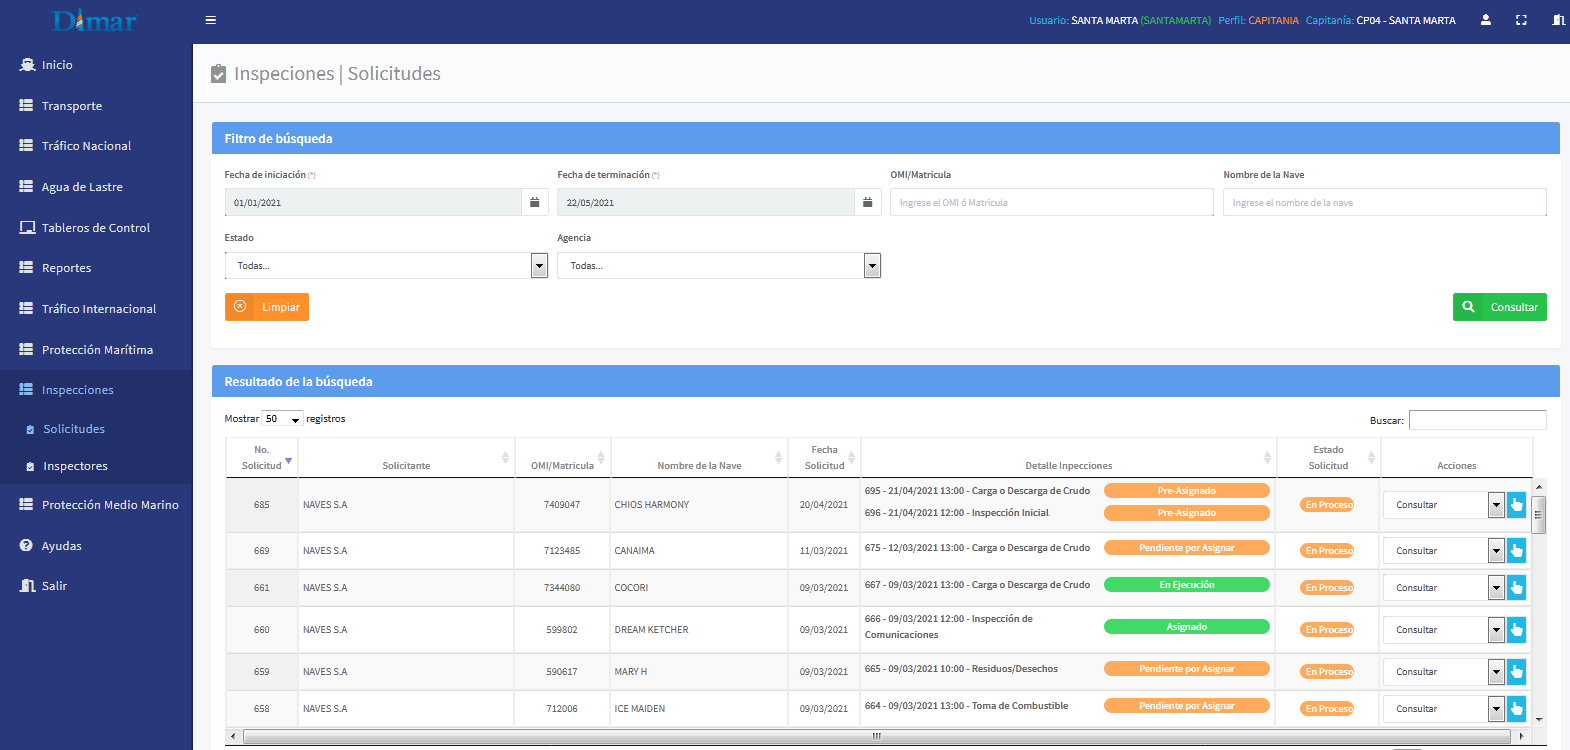Sort table by Solicitante column
The height and width of the screenshot is (750, 1570).
coord(406,465)
